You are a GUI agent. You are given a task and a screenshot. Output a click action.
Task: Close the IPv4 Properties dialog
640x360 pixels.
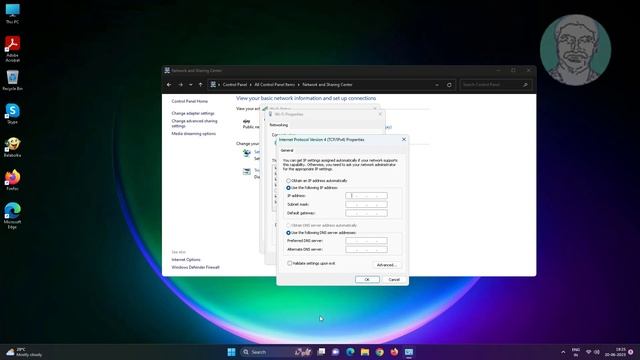click(x=404, y=139)
